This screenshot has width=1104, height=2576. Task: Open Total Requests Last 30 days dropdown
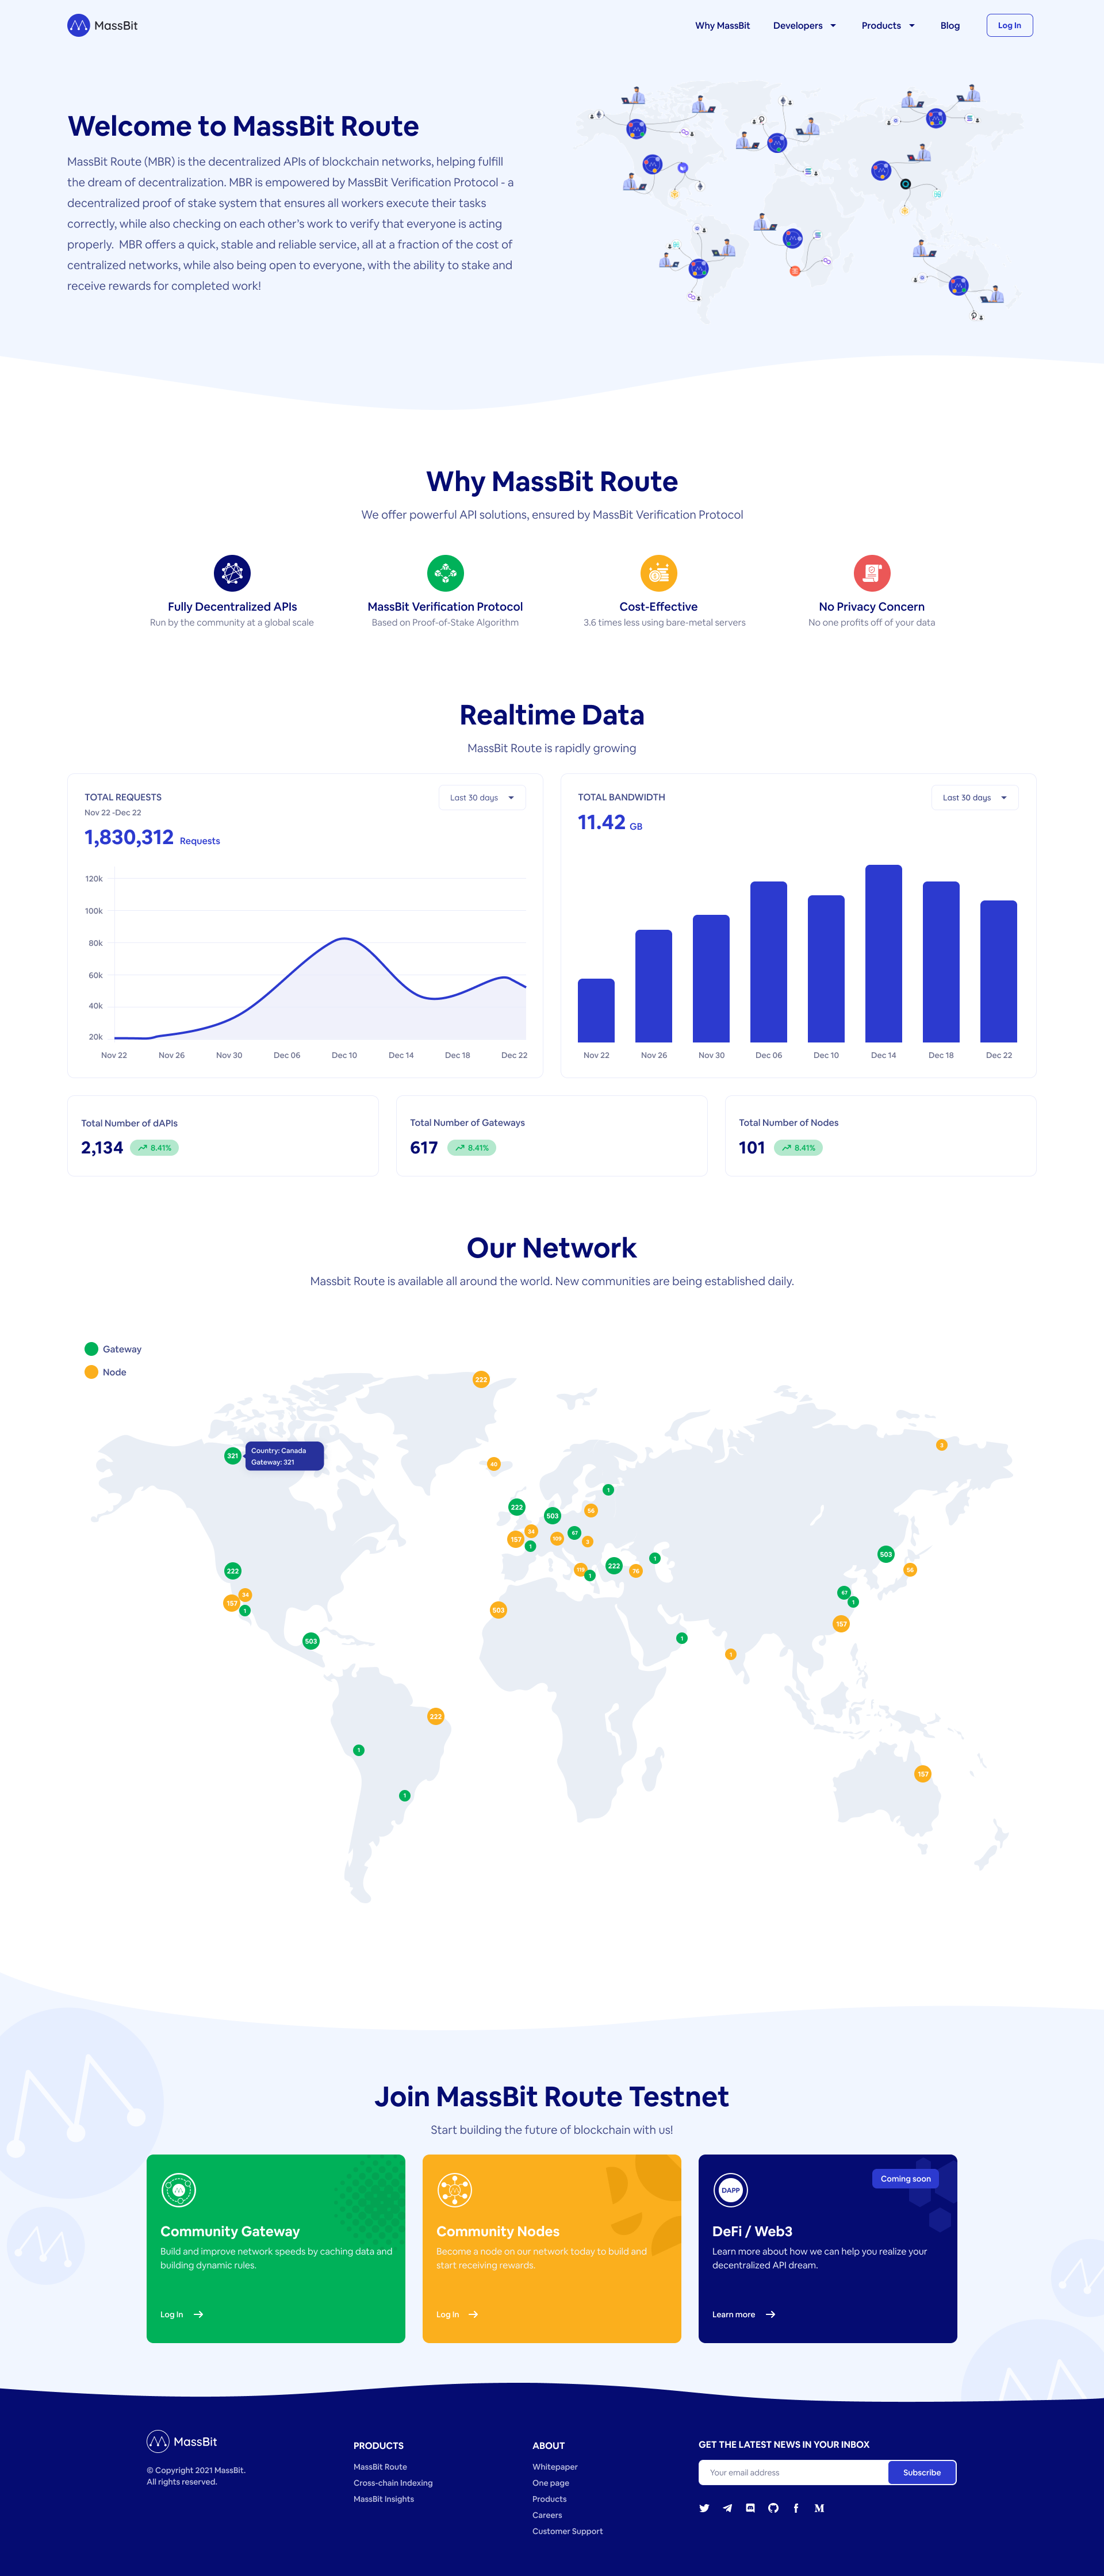482,797
